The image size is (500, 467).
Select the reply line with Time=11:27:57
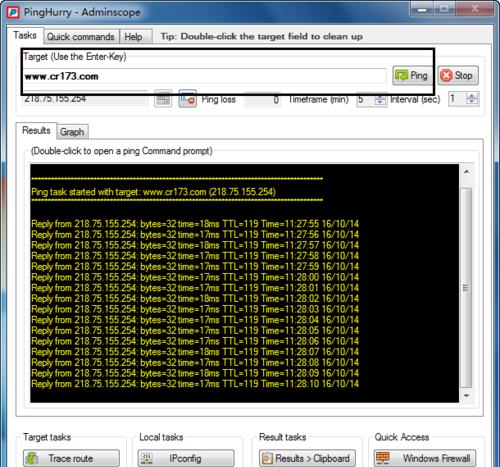point(195,245)
